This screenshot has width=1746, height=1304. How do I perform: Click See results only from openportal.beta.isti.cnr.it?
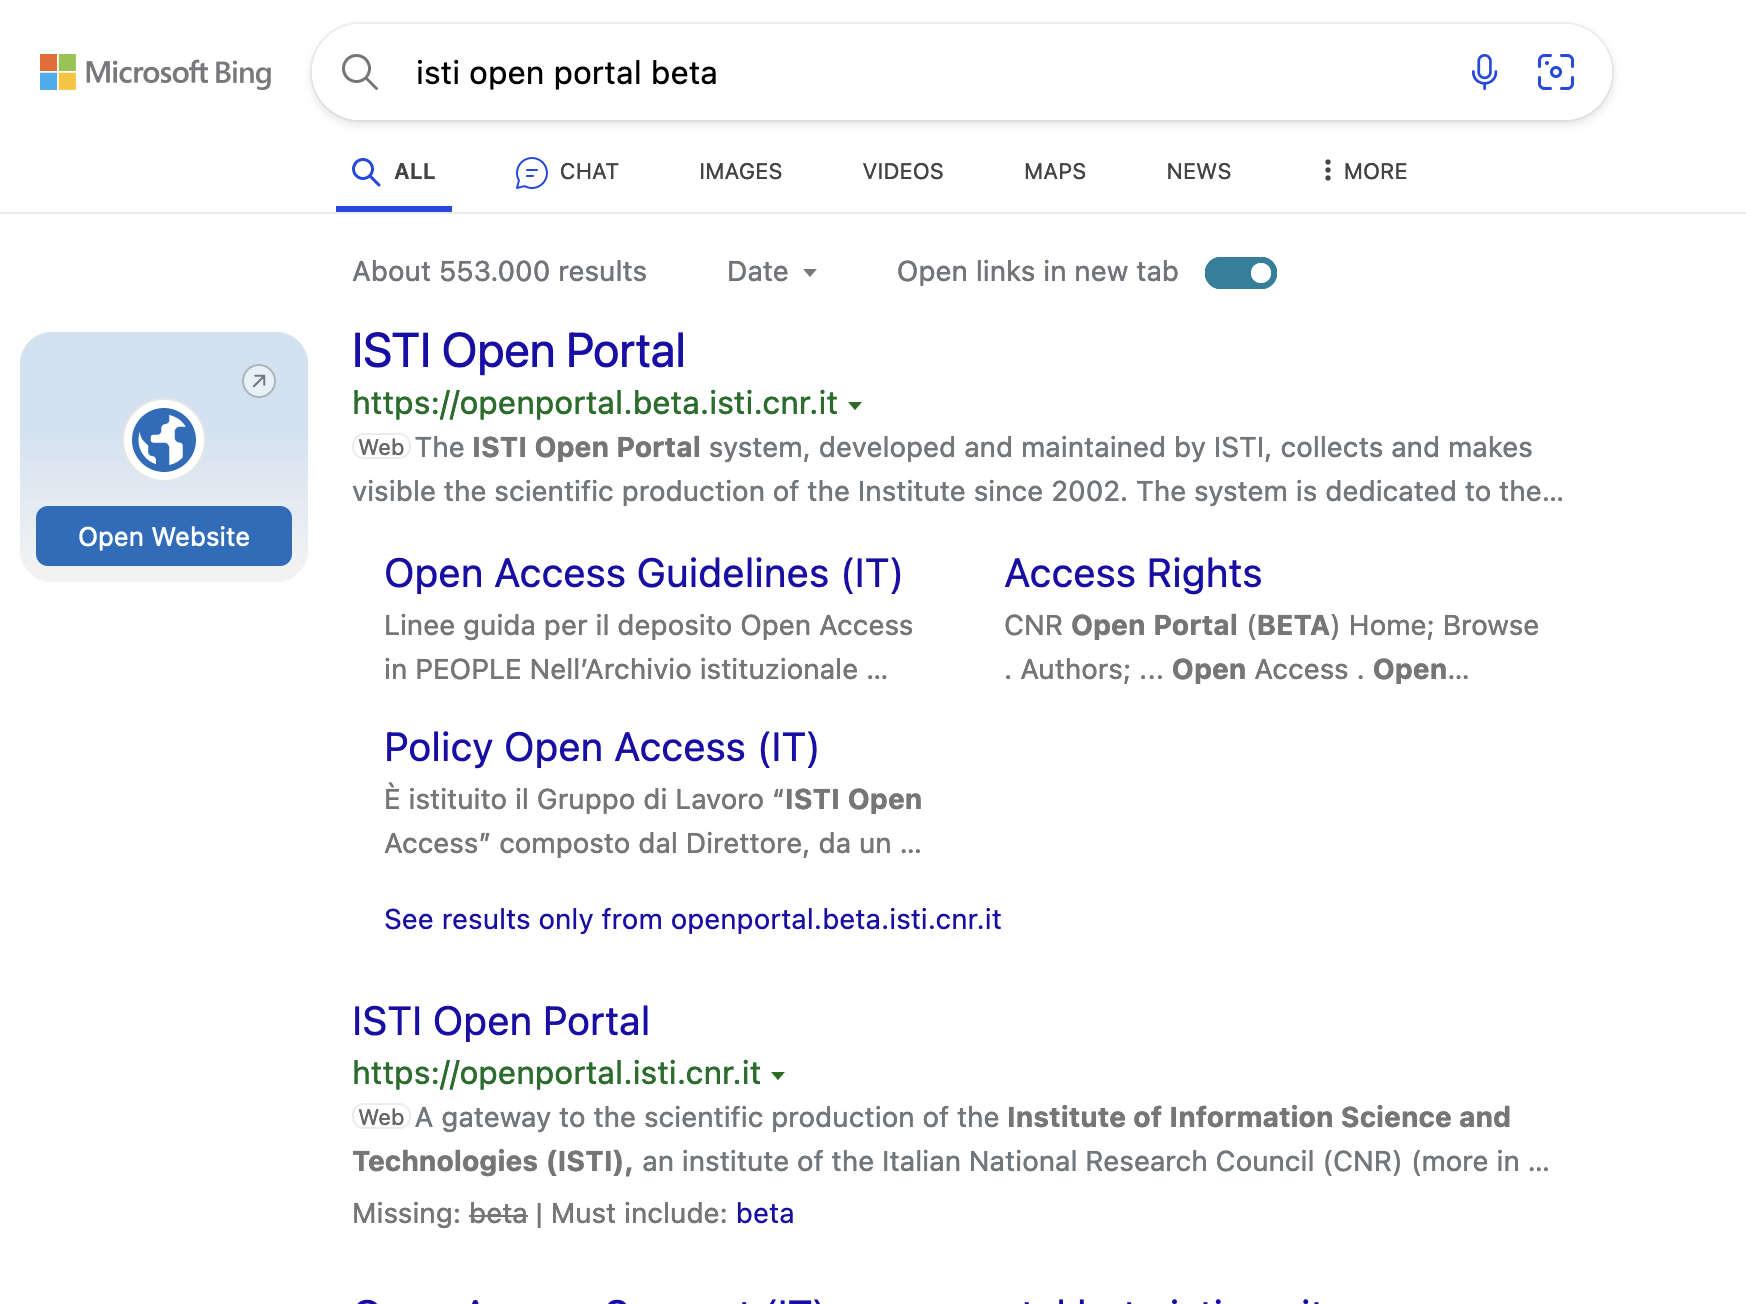pos(693,919)
